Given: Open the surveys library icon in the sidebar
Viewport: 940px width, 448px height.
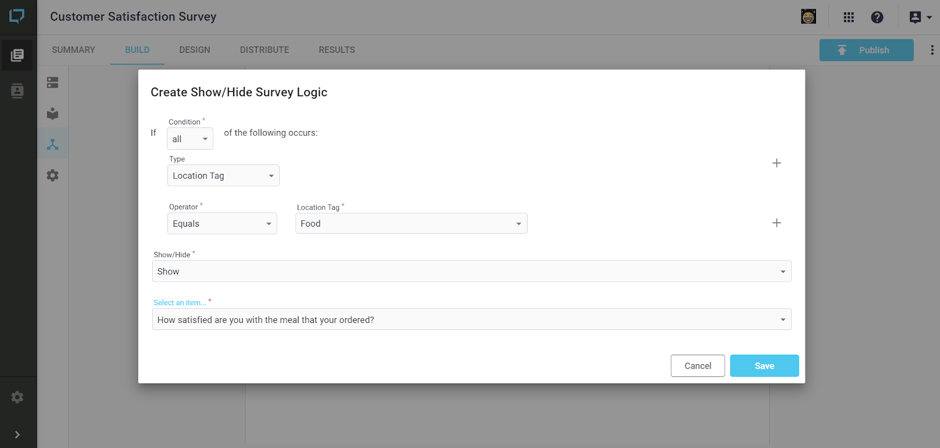Looking at the screenshot, I should tap(17, 55).
